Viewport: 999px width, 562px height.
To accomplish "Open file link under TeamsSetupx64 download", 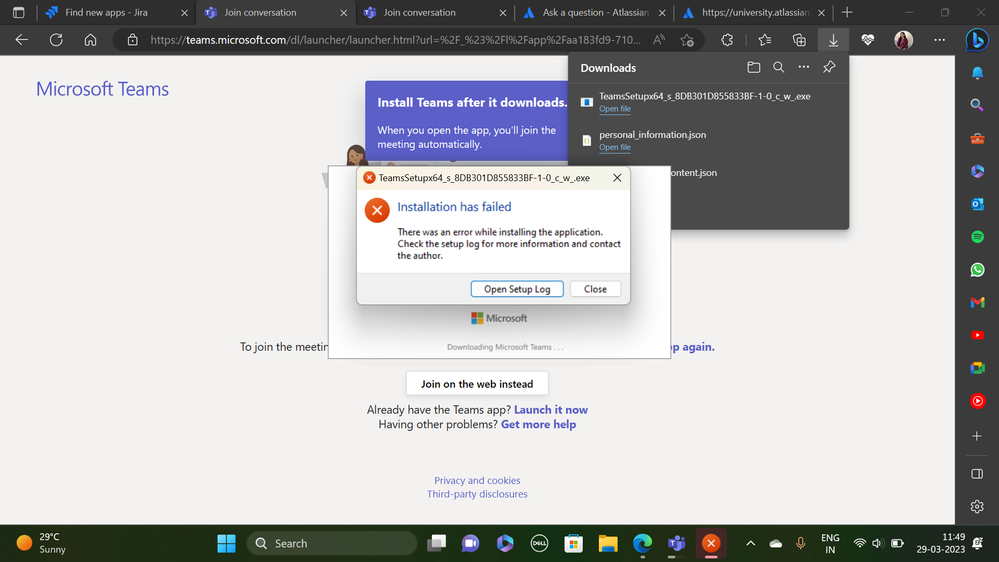I will pos(614,109).
